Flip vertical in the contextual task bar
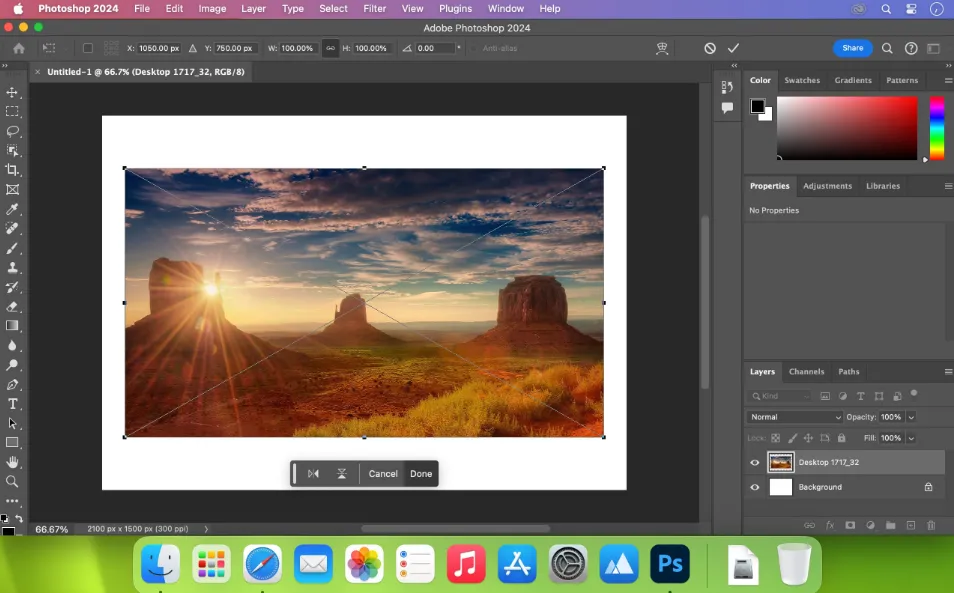This screenshot has width=954, height=593. coord(342,474)
